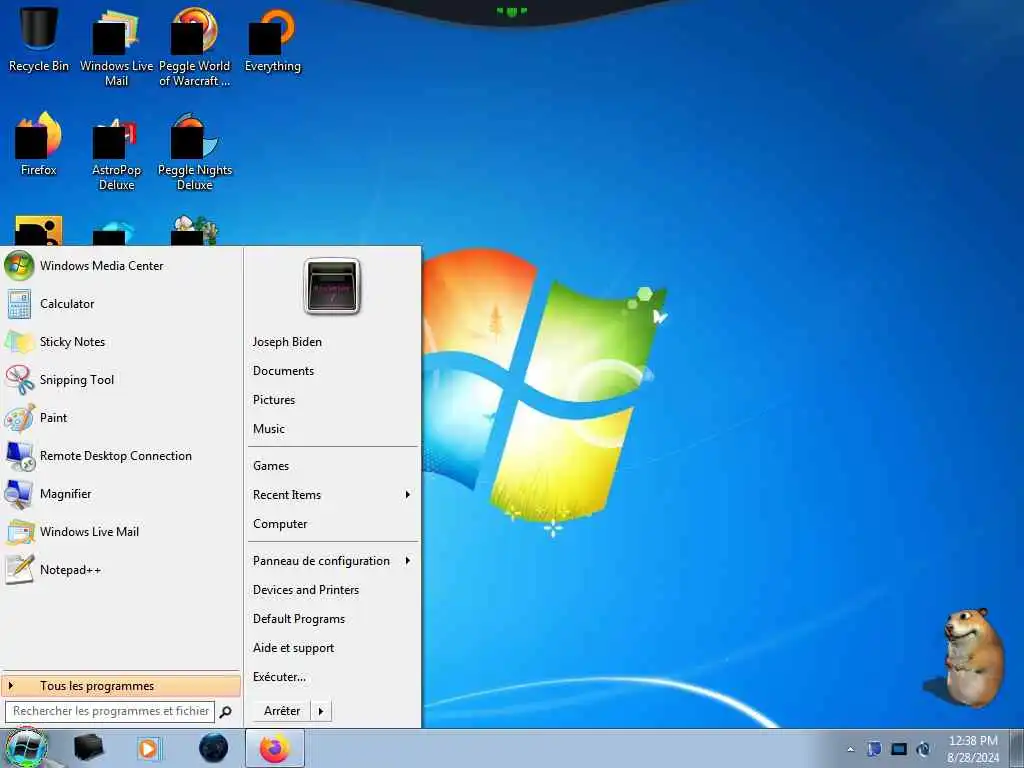Select the Recycle Bin desktop icon
1024x768 pixels.
(39, 40)
